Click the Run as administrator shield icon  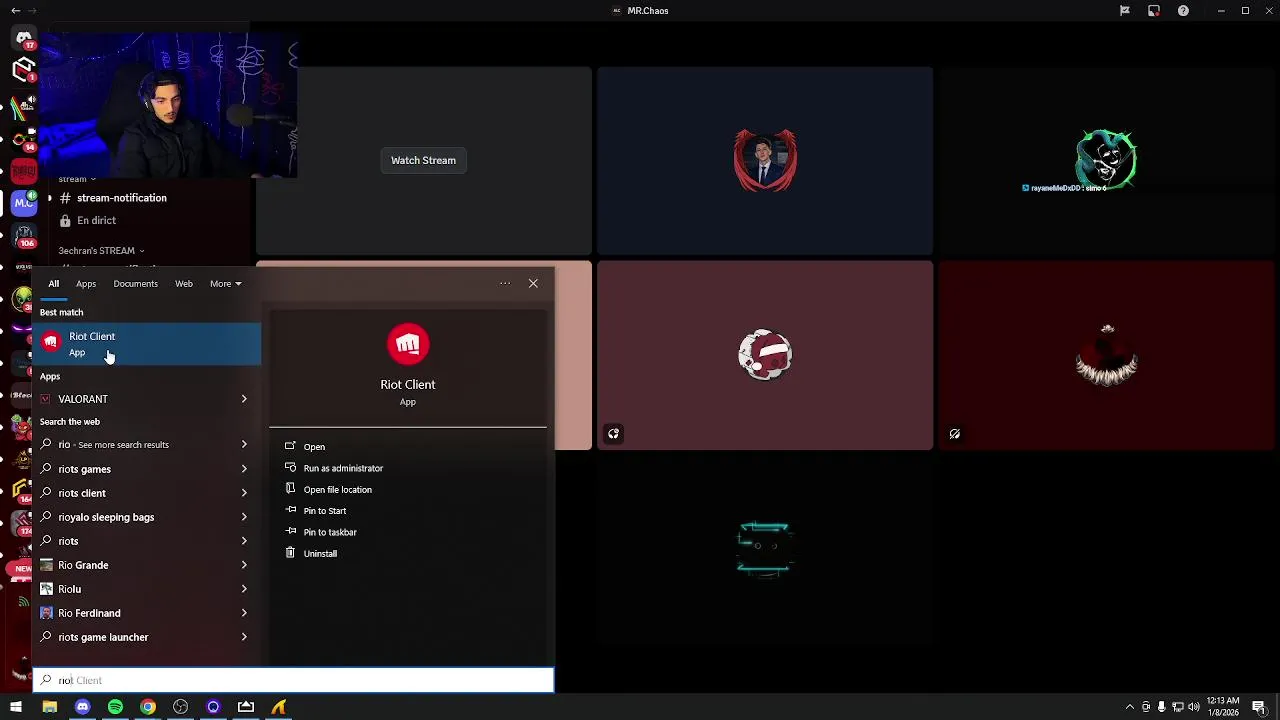[290, 467]
